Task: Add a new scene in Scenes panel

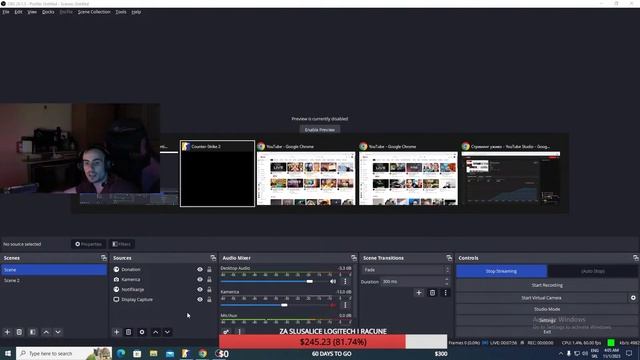Action: click(7, 332)
